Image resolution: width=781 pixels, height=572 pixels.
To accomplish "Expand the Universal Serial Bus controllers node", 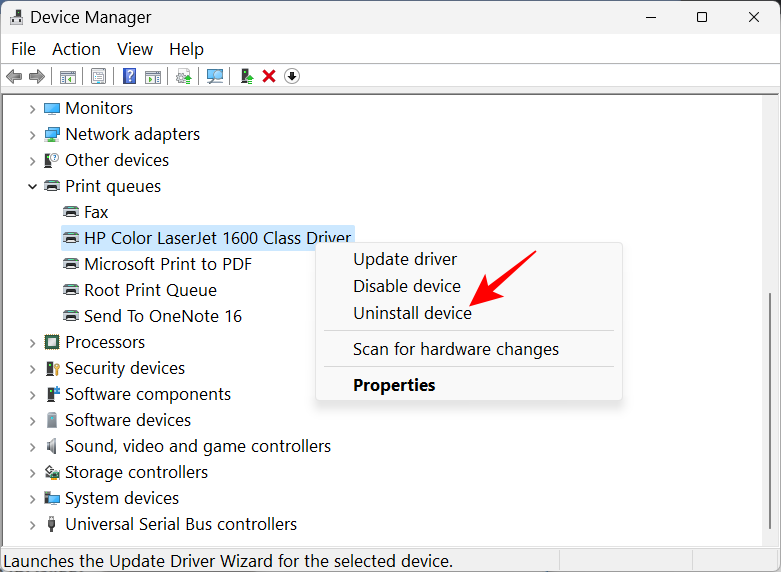I will [32, 524].
